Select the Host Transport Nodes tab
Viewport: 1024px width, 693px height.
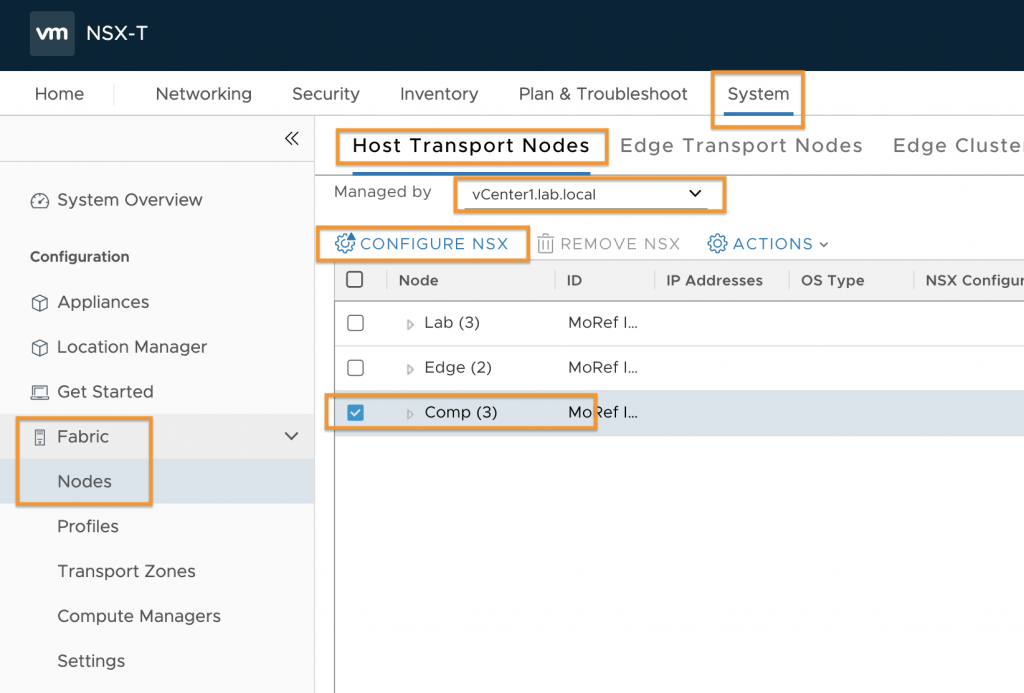tap(471, 145)
